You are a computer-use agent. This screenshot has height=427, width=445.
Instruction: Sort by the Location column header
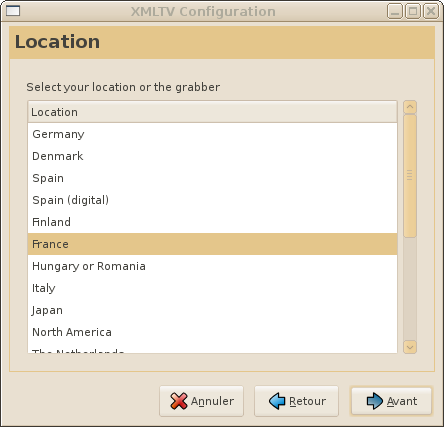(x=213, y=112)
